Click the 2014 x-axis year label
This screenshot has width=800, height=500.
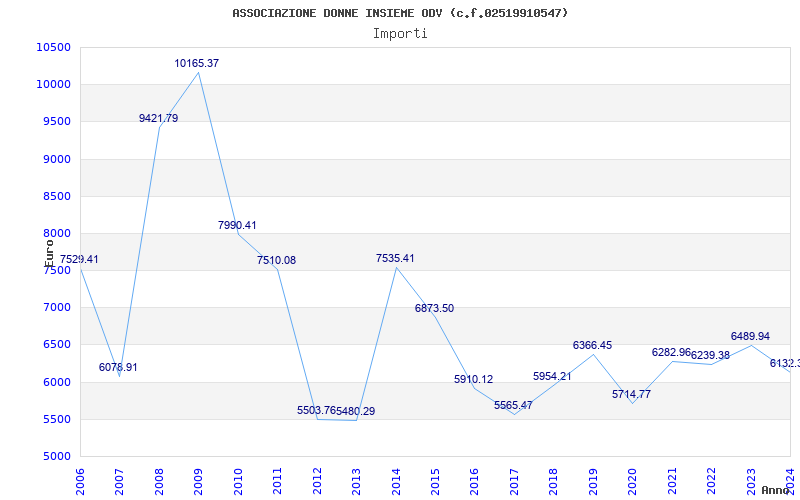pos(396,481)
